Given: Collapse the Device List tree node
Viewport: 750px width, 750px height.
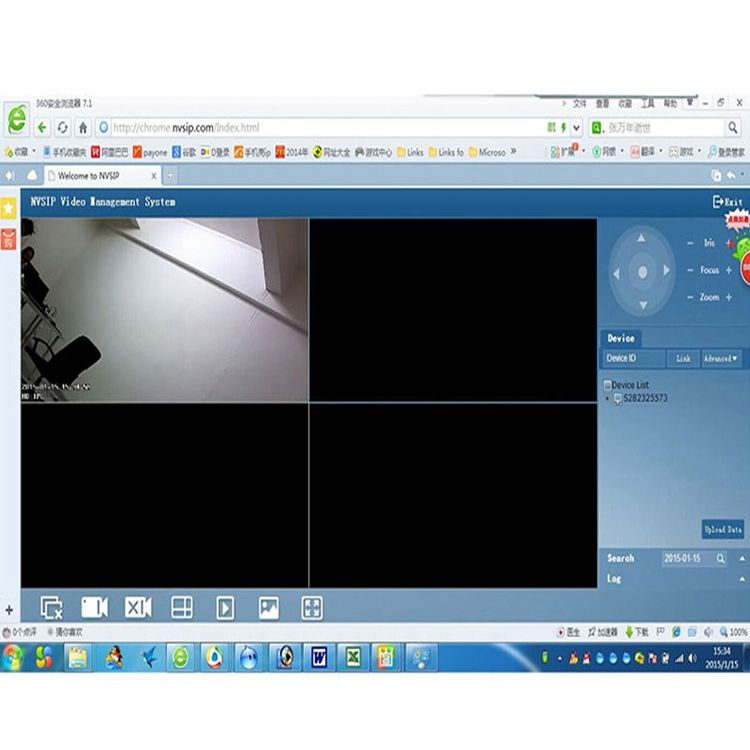Looking at the screenshot, I should (607, 385).
